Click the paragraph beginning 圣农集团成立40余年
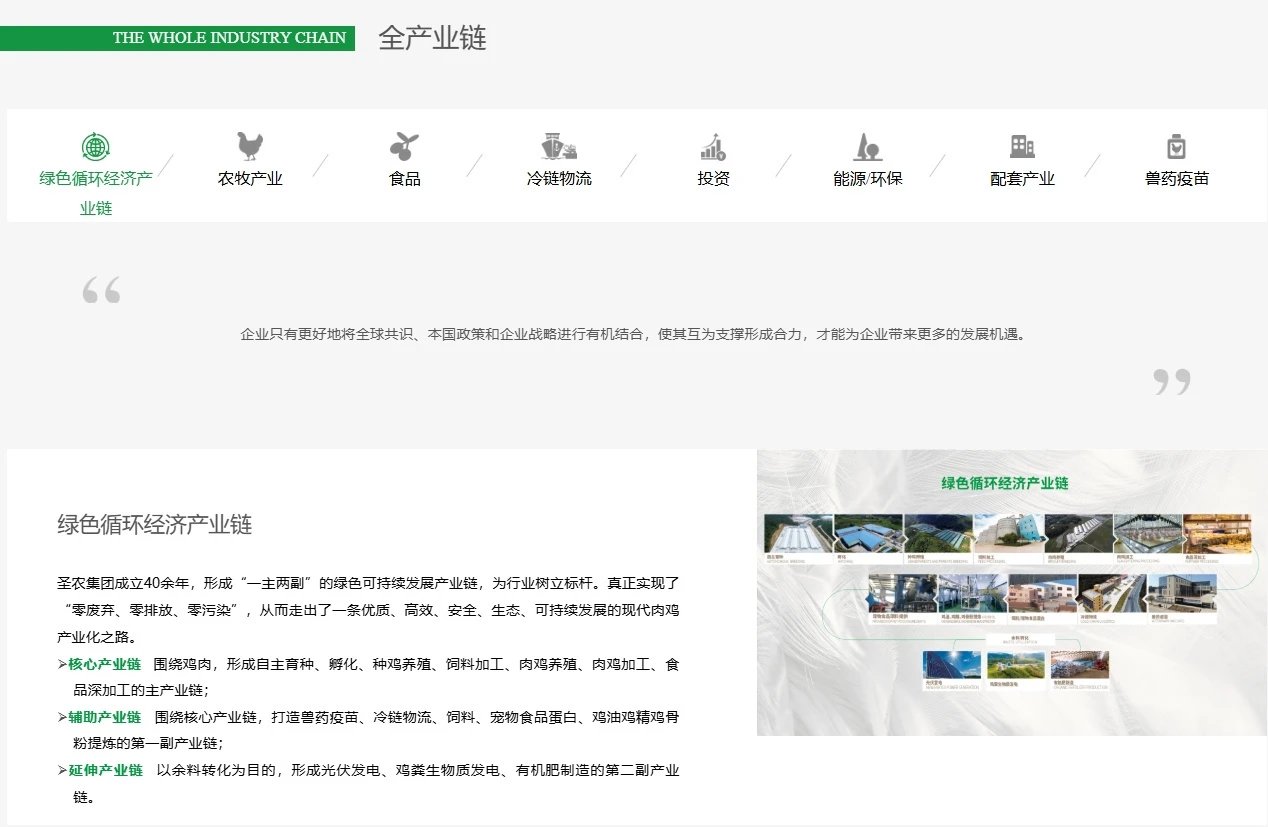 (x=368, y=609)
